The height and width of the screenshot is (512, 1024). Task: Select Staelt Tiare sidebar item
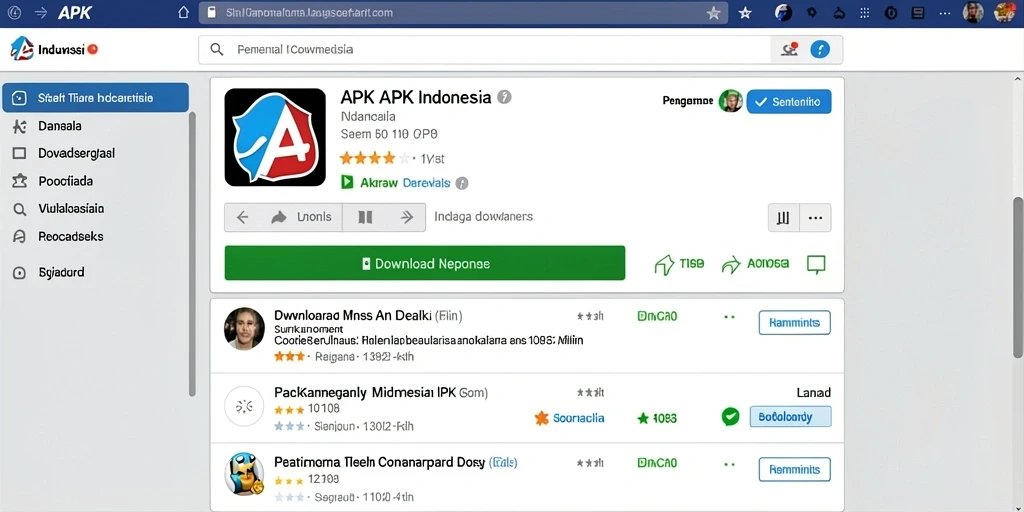pyautogui.click(x=95, y=98)
